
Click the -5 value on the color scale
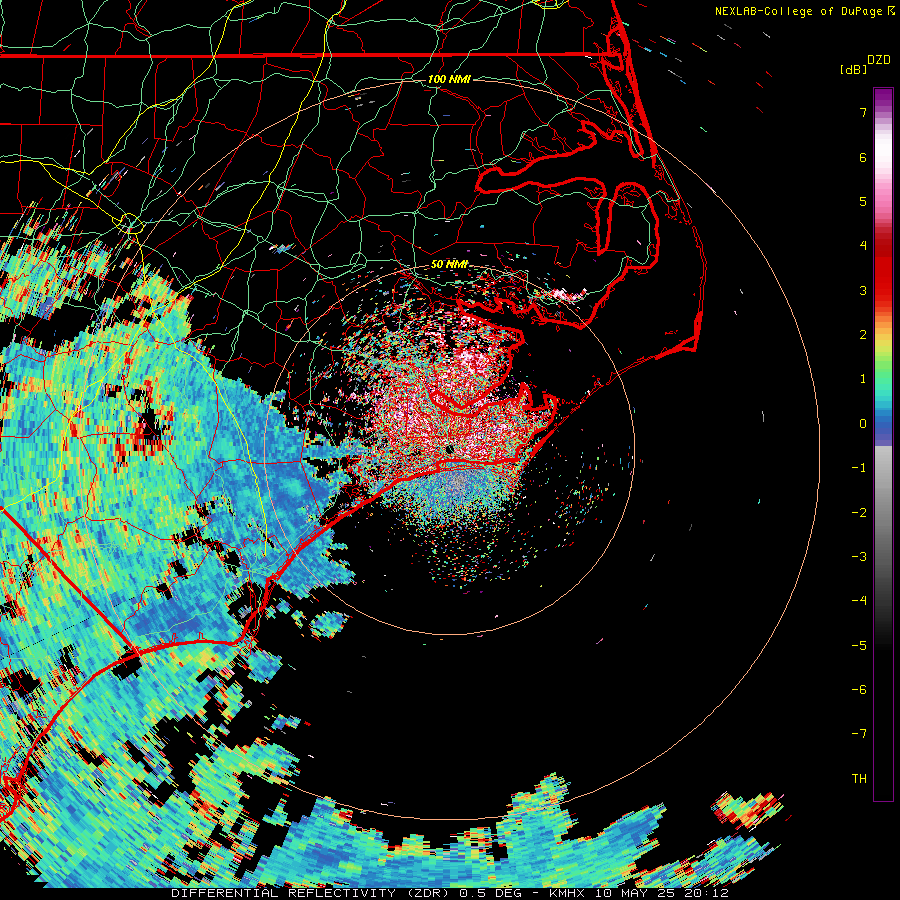click(859, 646)
